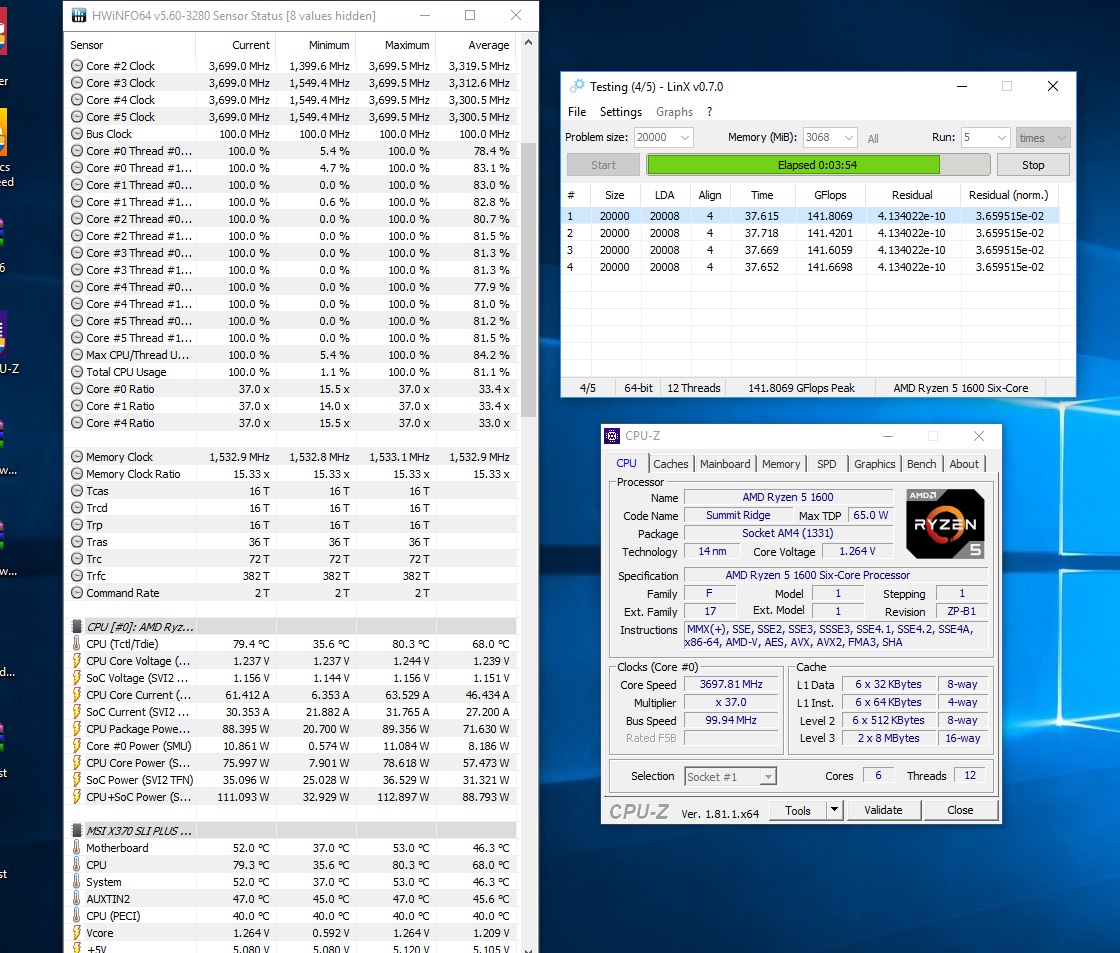
Task: Click the AMD Ryzen 5 logo in CPU-Z
Action: [945, 524]
